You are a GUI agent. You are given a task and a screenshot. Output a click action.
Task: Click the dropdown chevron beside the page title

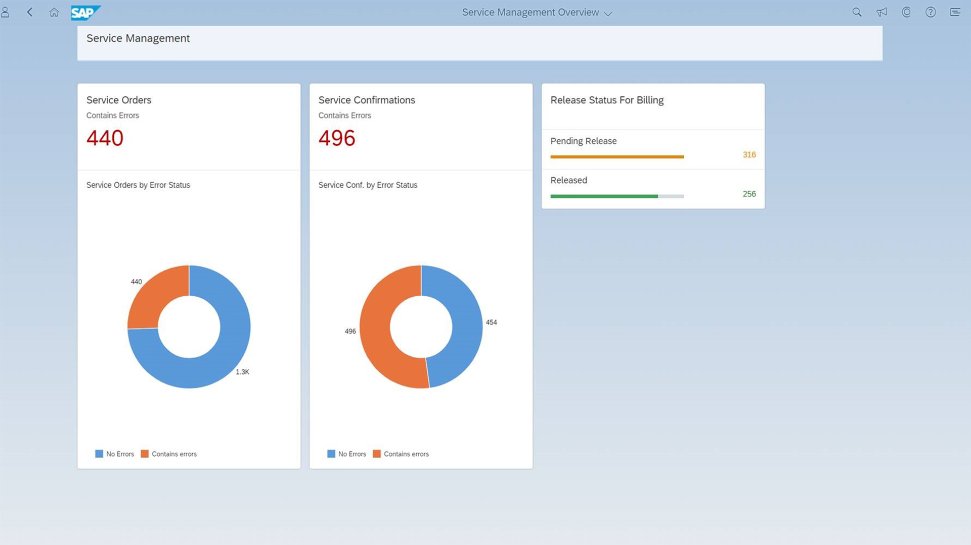click(x=608, y=13)
